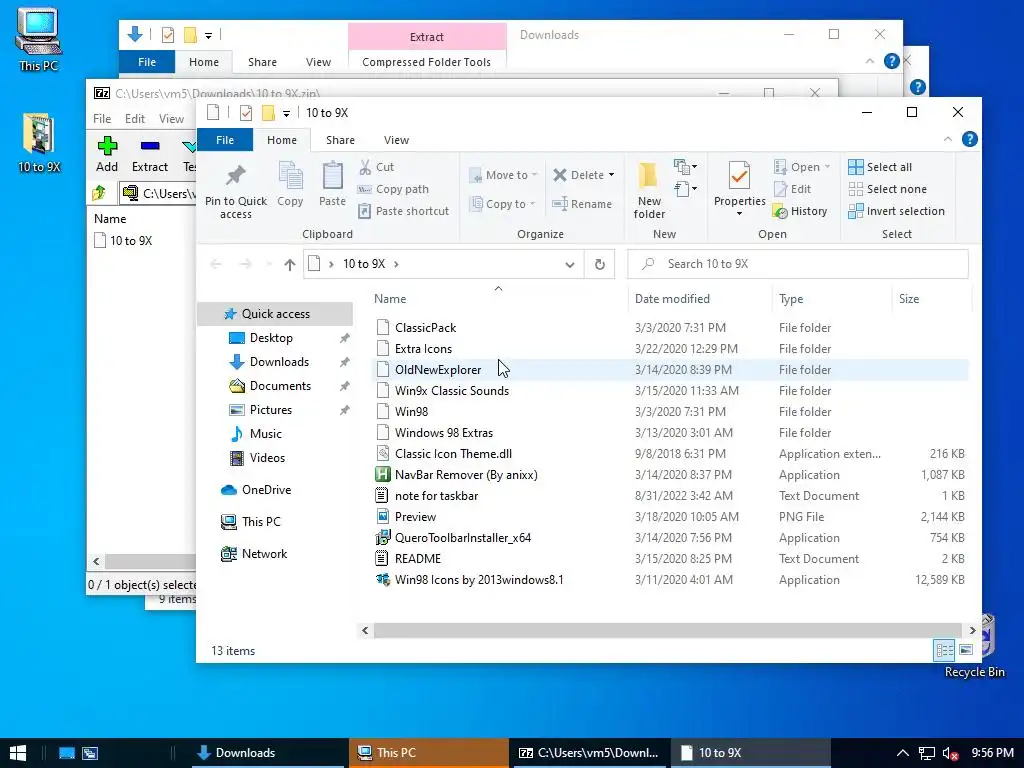Open Quick Access Toolbar customize dropdown
1024x768 pixels.
point(286,114)
